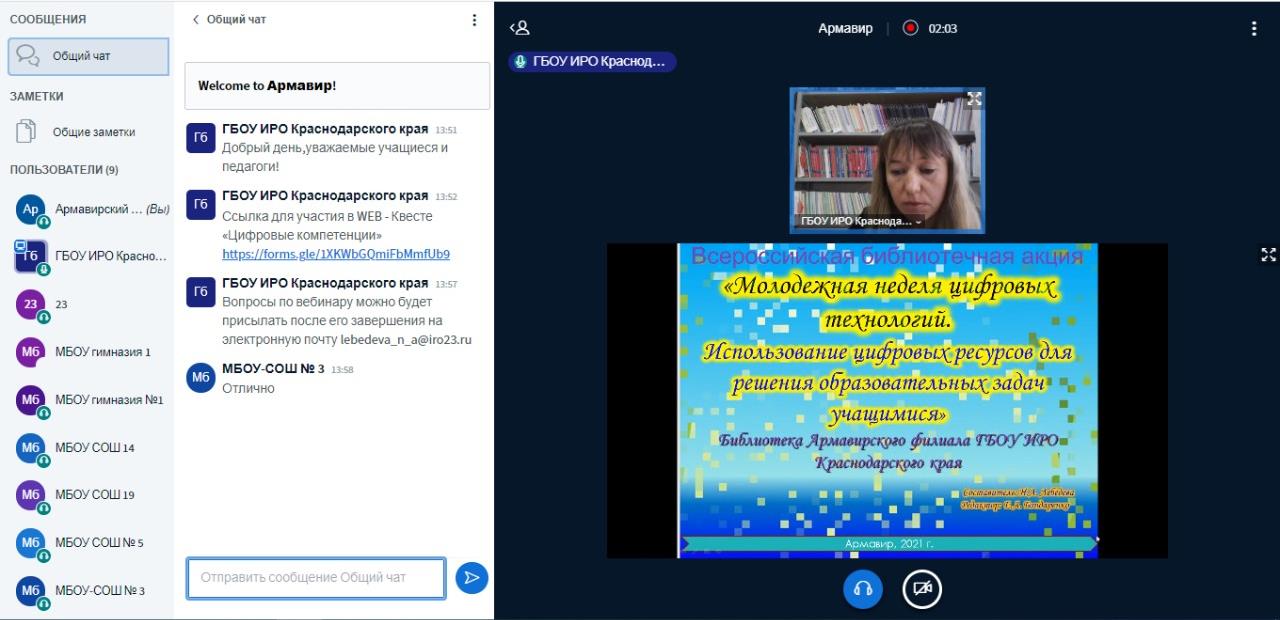Toggle the users list panel icon

tap(519, 28)
